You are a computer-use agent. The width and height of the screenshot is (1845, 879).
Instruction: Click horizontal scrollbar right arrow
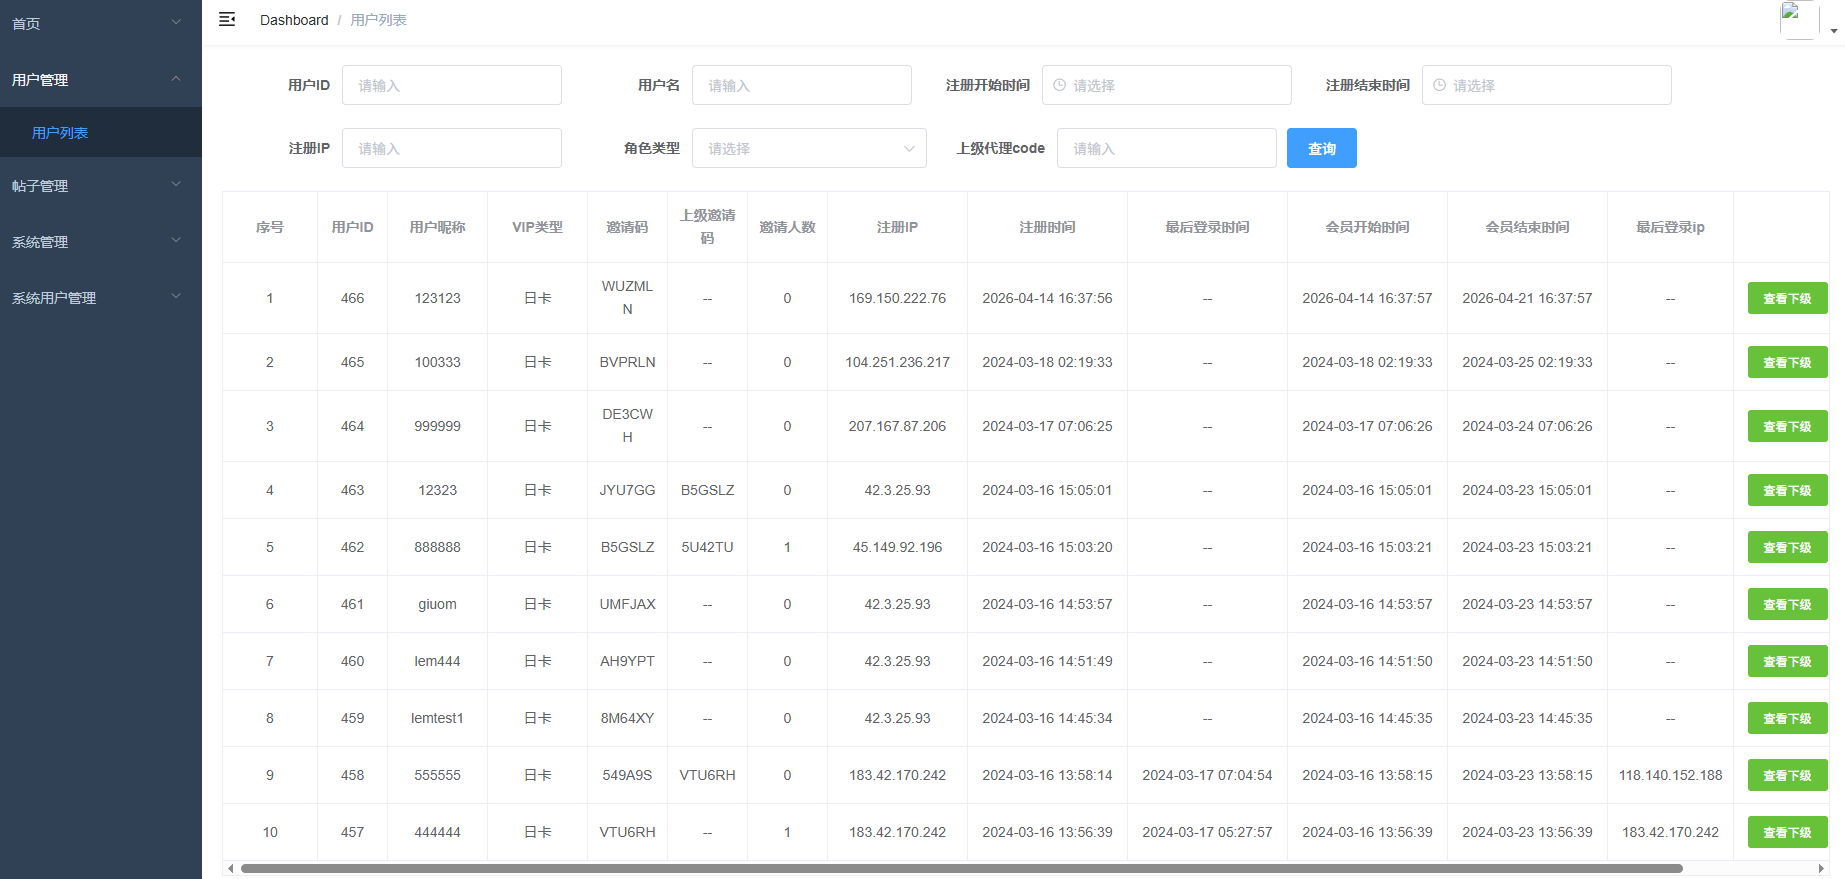pyautogui.click(x=1821, y=868)
